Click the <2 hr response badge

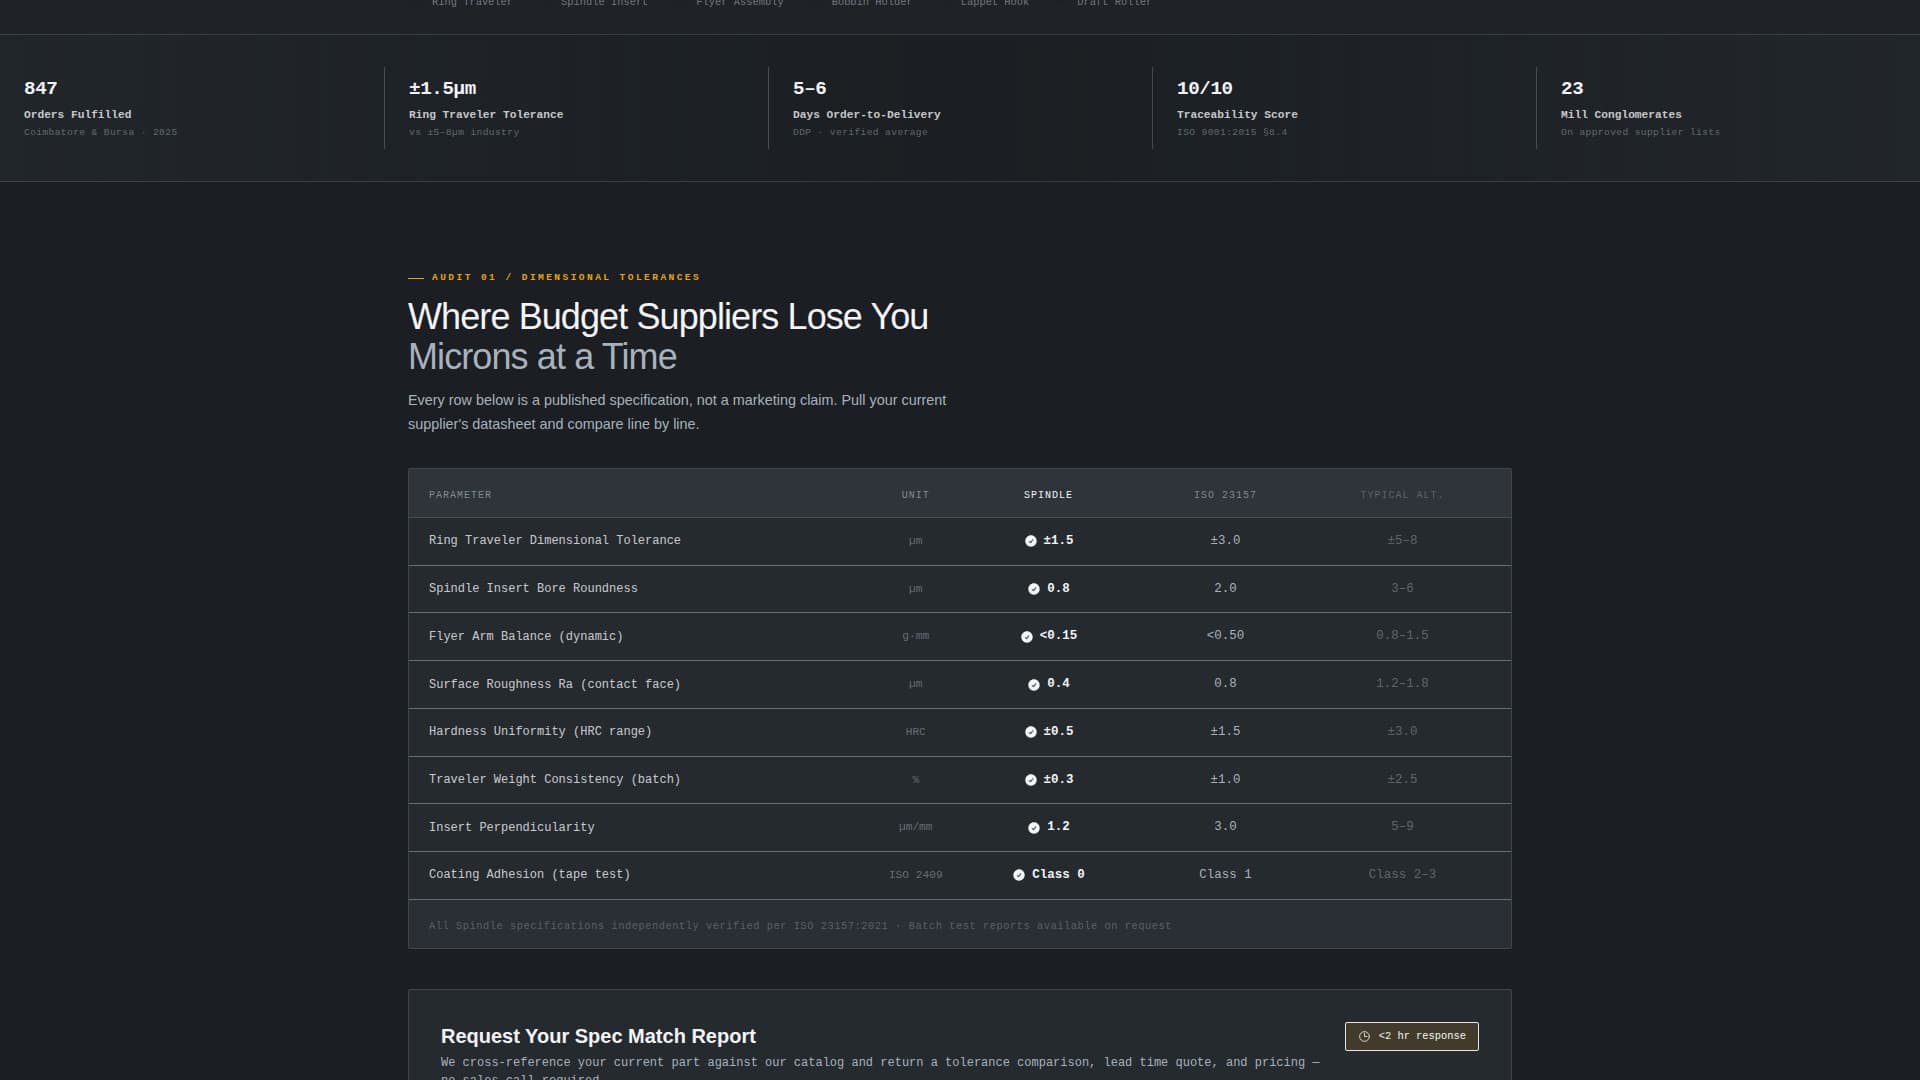pyautogui.click(x=1411, y=1036)
